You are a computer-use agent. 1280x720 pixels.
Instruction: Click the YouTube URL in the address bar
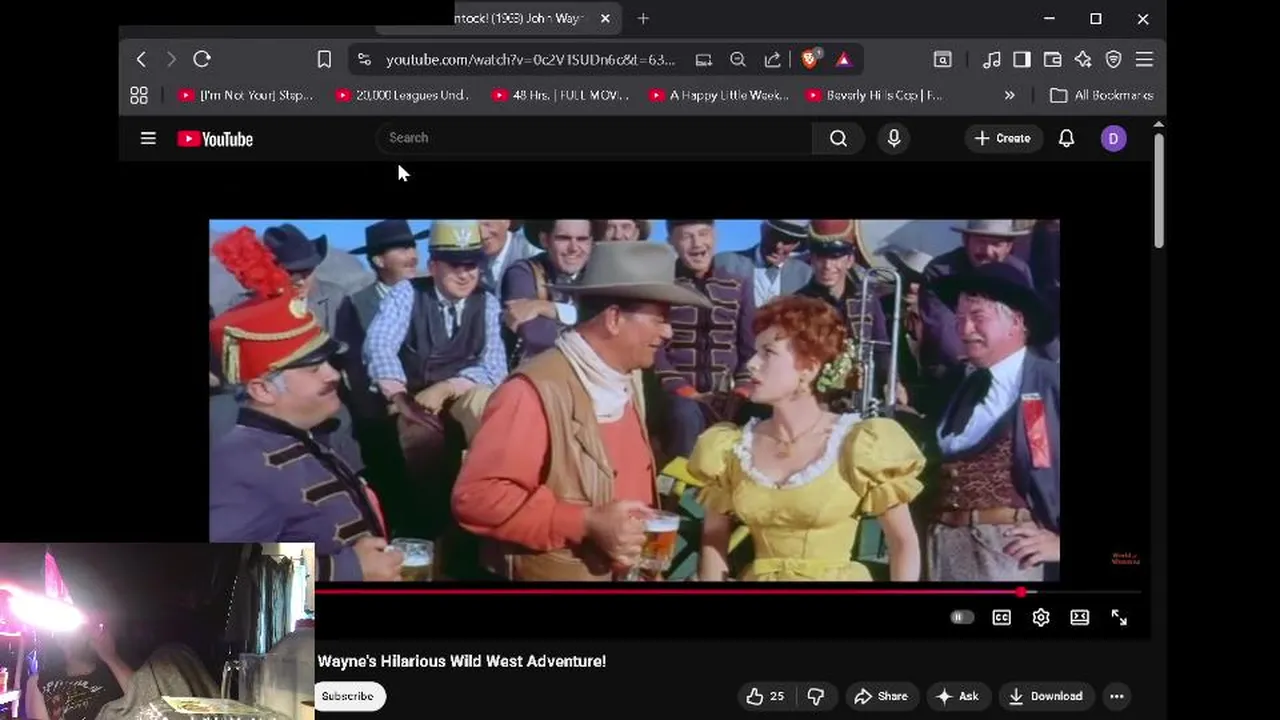pos(531,60)
